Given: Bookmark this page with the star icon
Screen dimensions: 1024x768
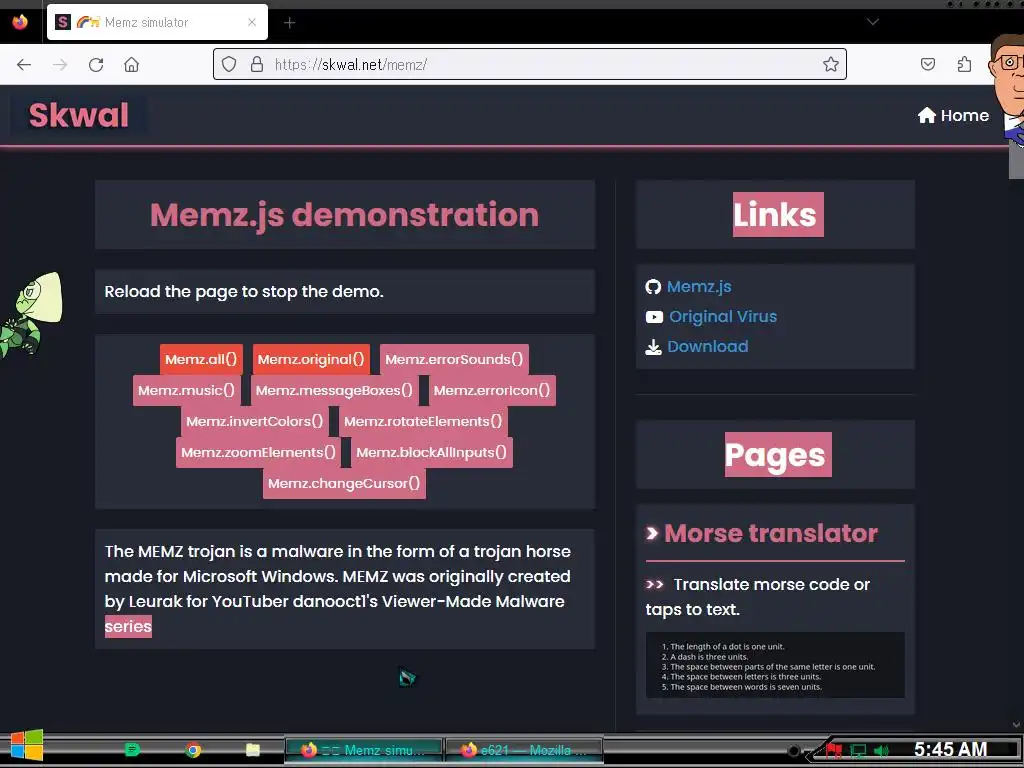Looking at the screenshot, I should click(831, 64).
